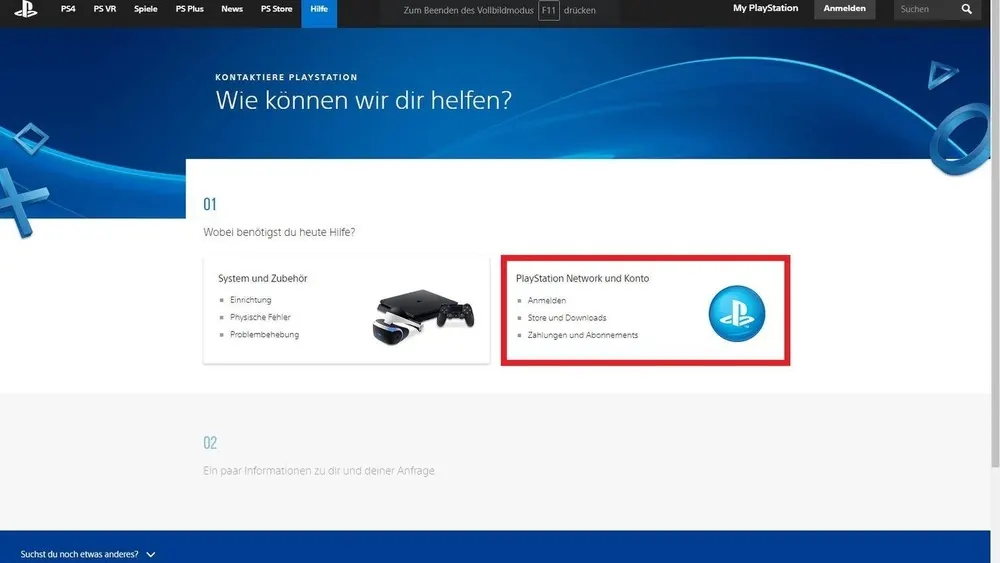Open the Spiele menu
This screenshot has height=563, width=1000.
145,9
